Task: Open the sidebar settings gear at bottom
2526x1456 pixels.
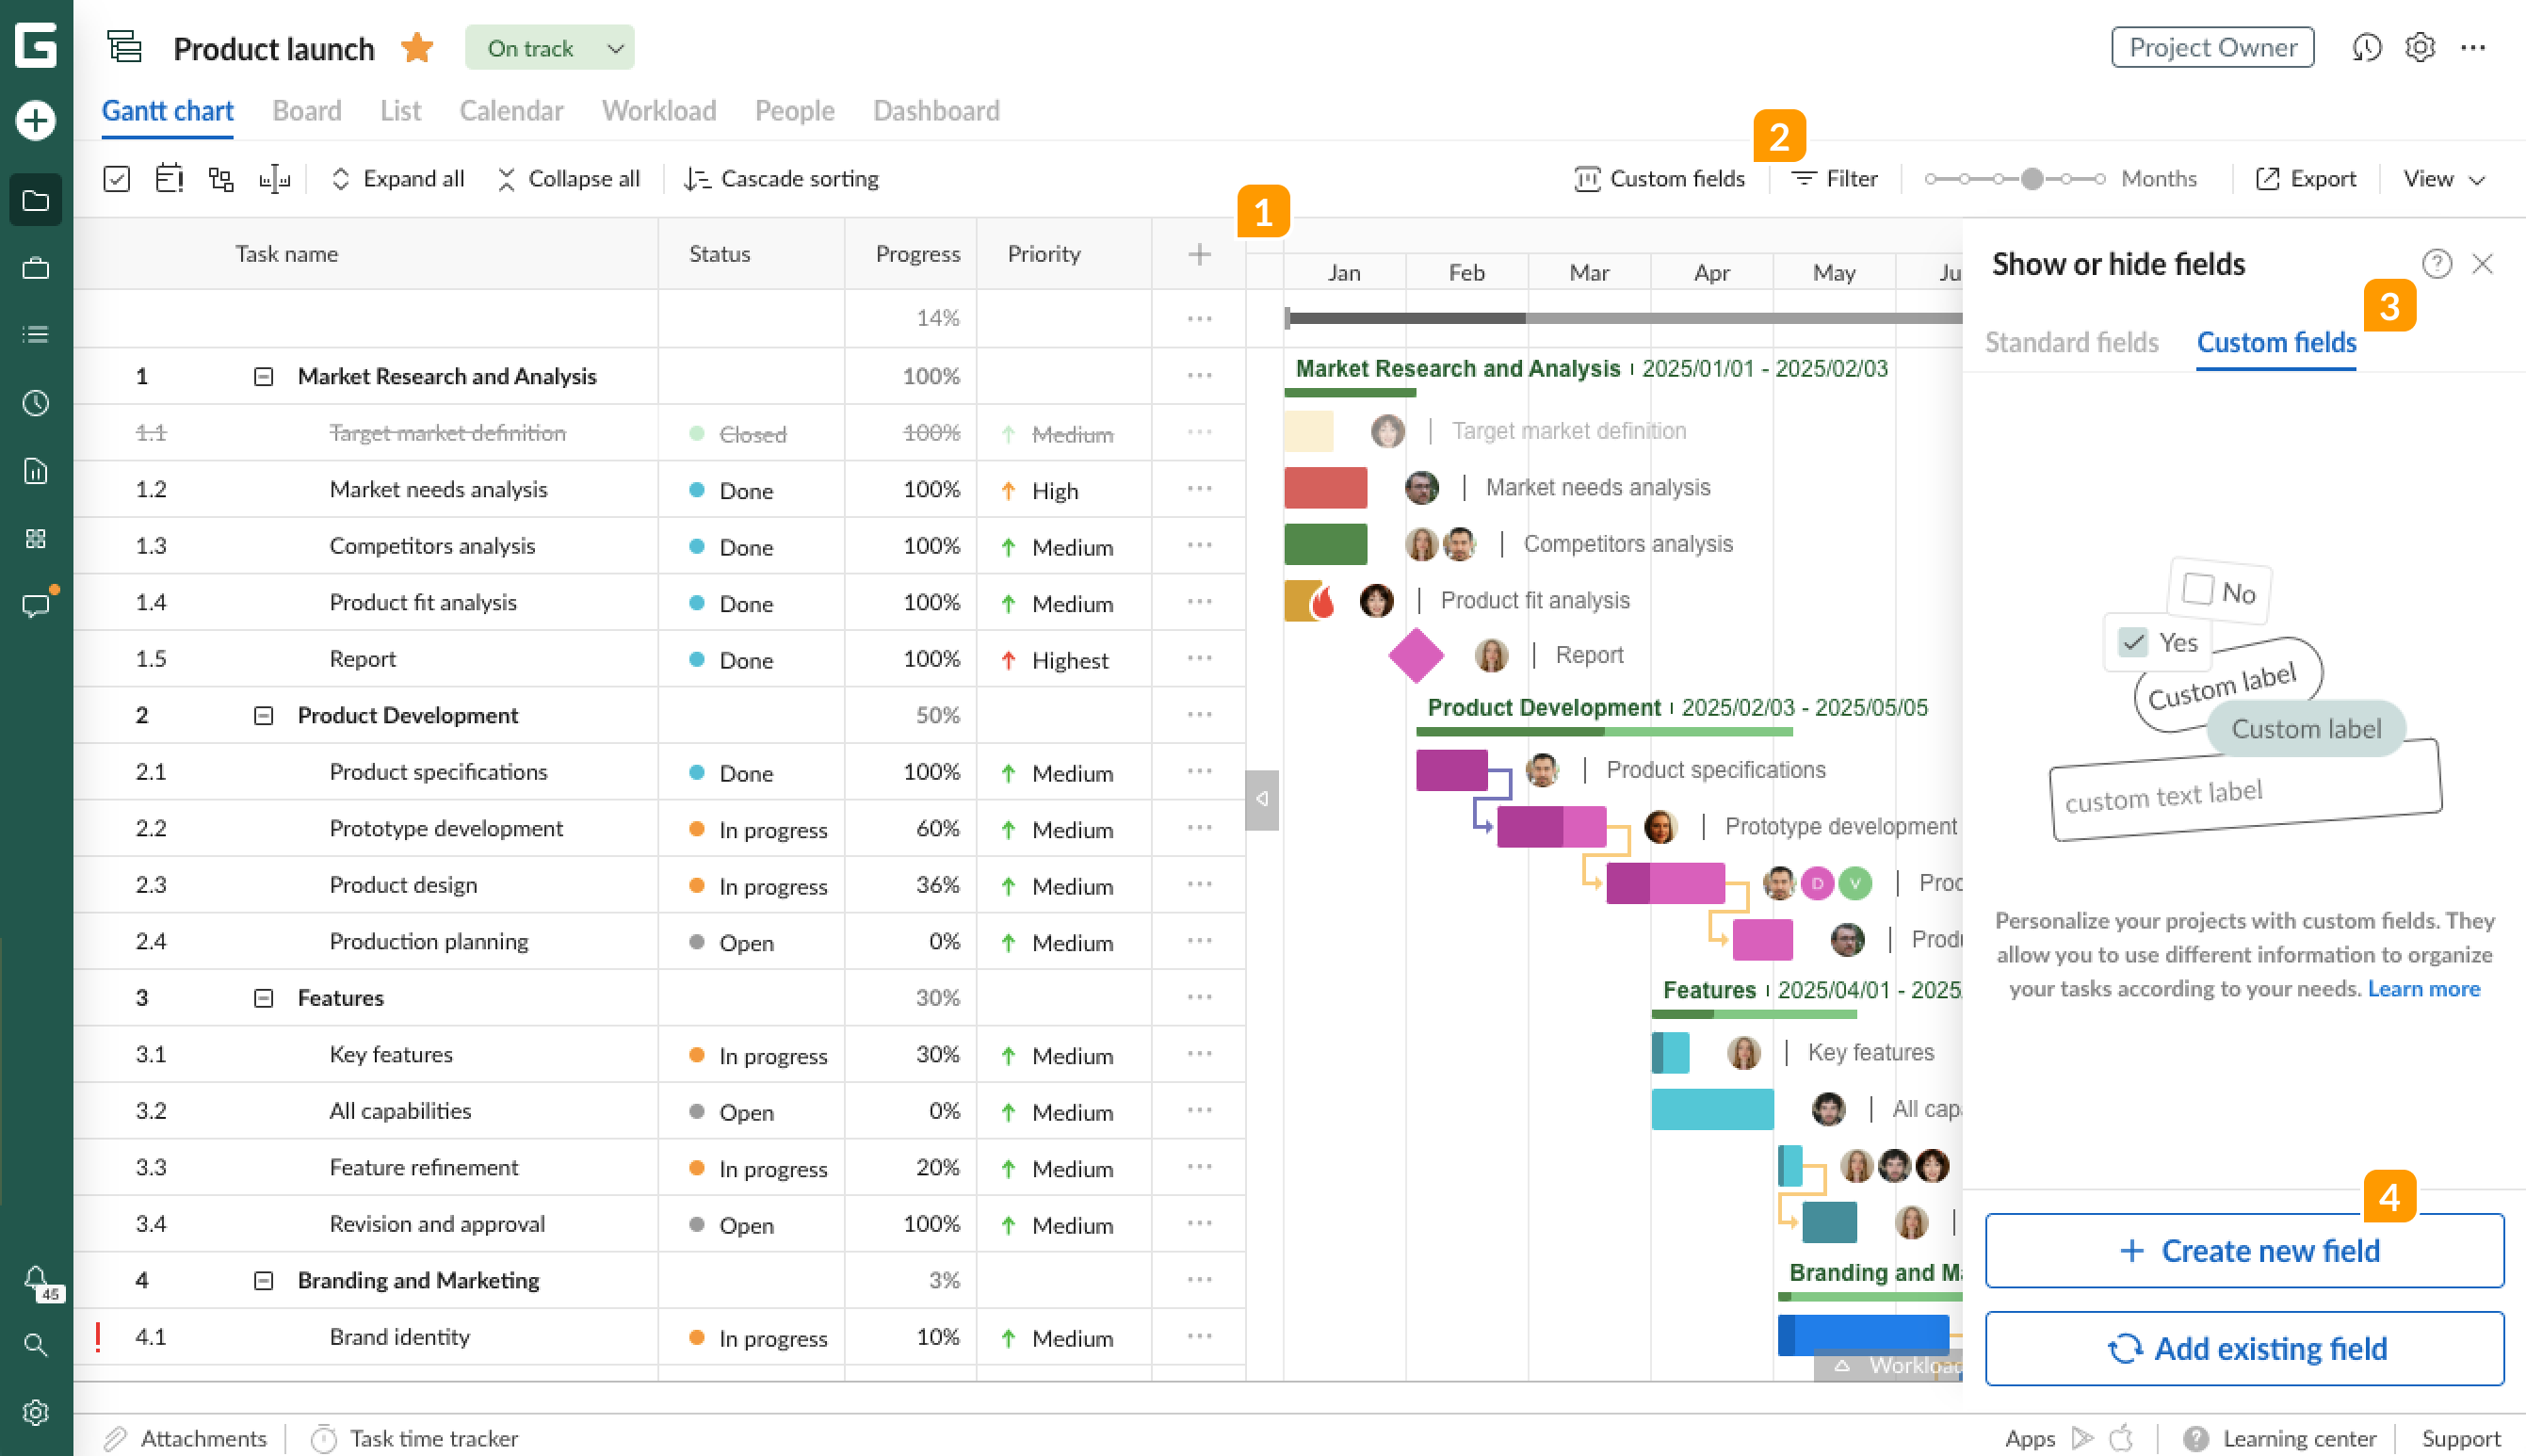Action: pyautogui.click(x=36, y=1412)
